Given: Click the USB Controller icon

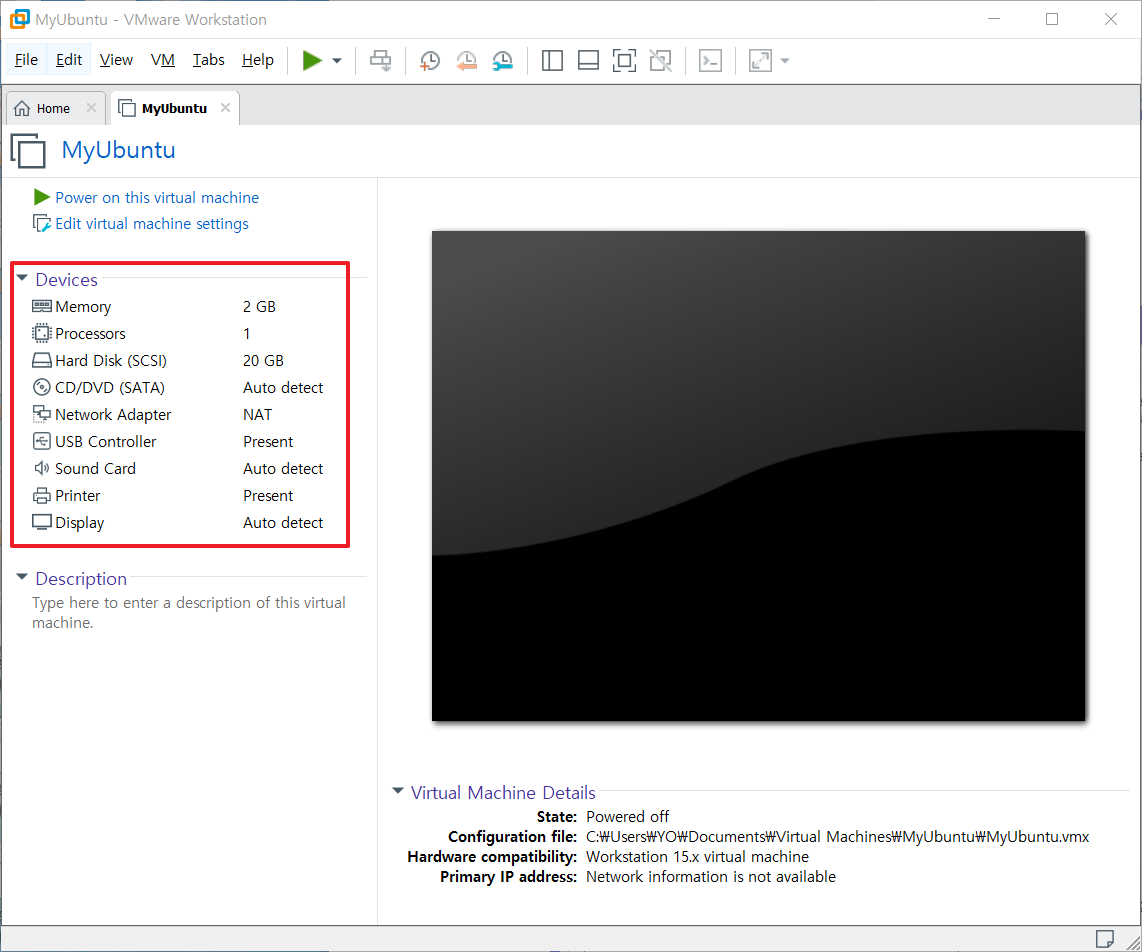Looking at the screenshot, I should [42, 441].
